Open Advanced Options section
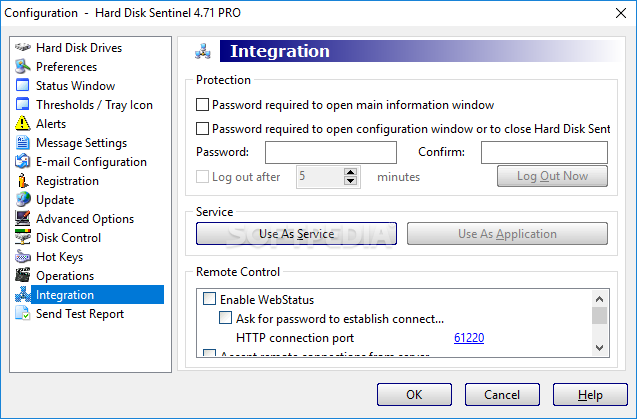 85,219
